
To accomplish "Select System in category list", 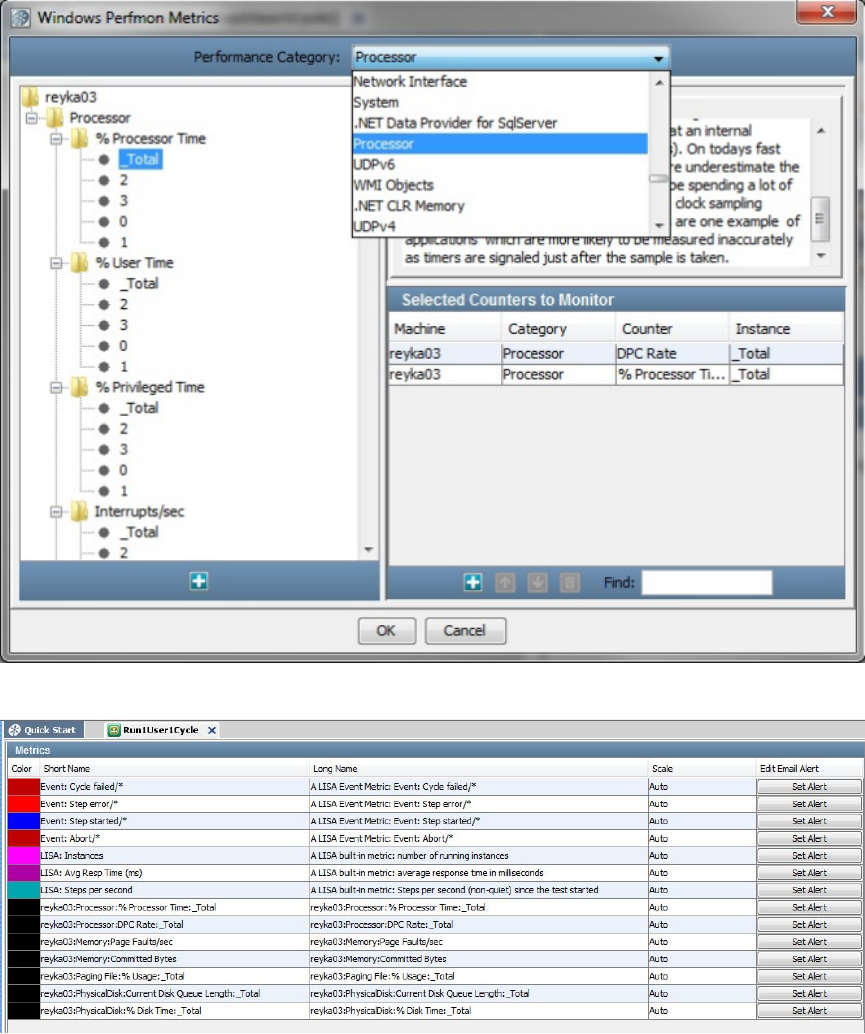I will pyautogui.click(x=500, y=102).
